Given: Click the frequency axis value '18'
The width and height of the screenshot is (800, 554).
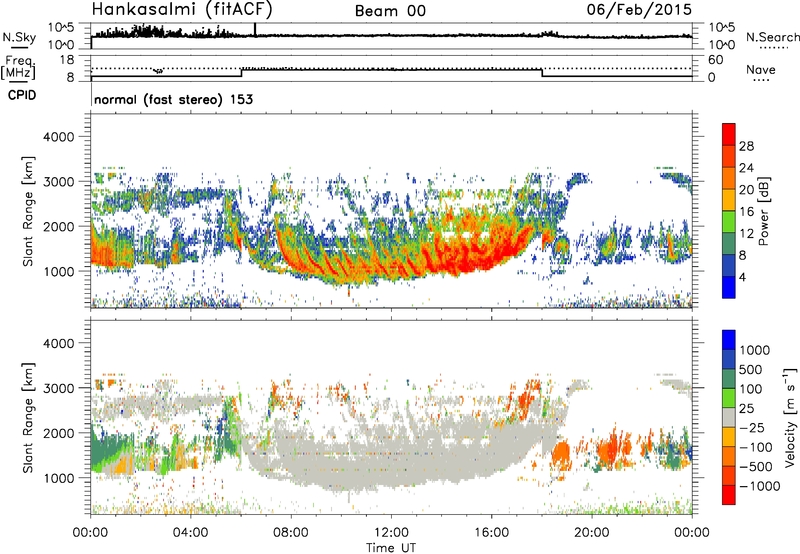Looking at the screenshot, I should (x=67, y=60).
